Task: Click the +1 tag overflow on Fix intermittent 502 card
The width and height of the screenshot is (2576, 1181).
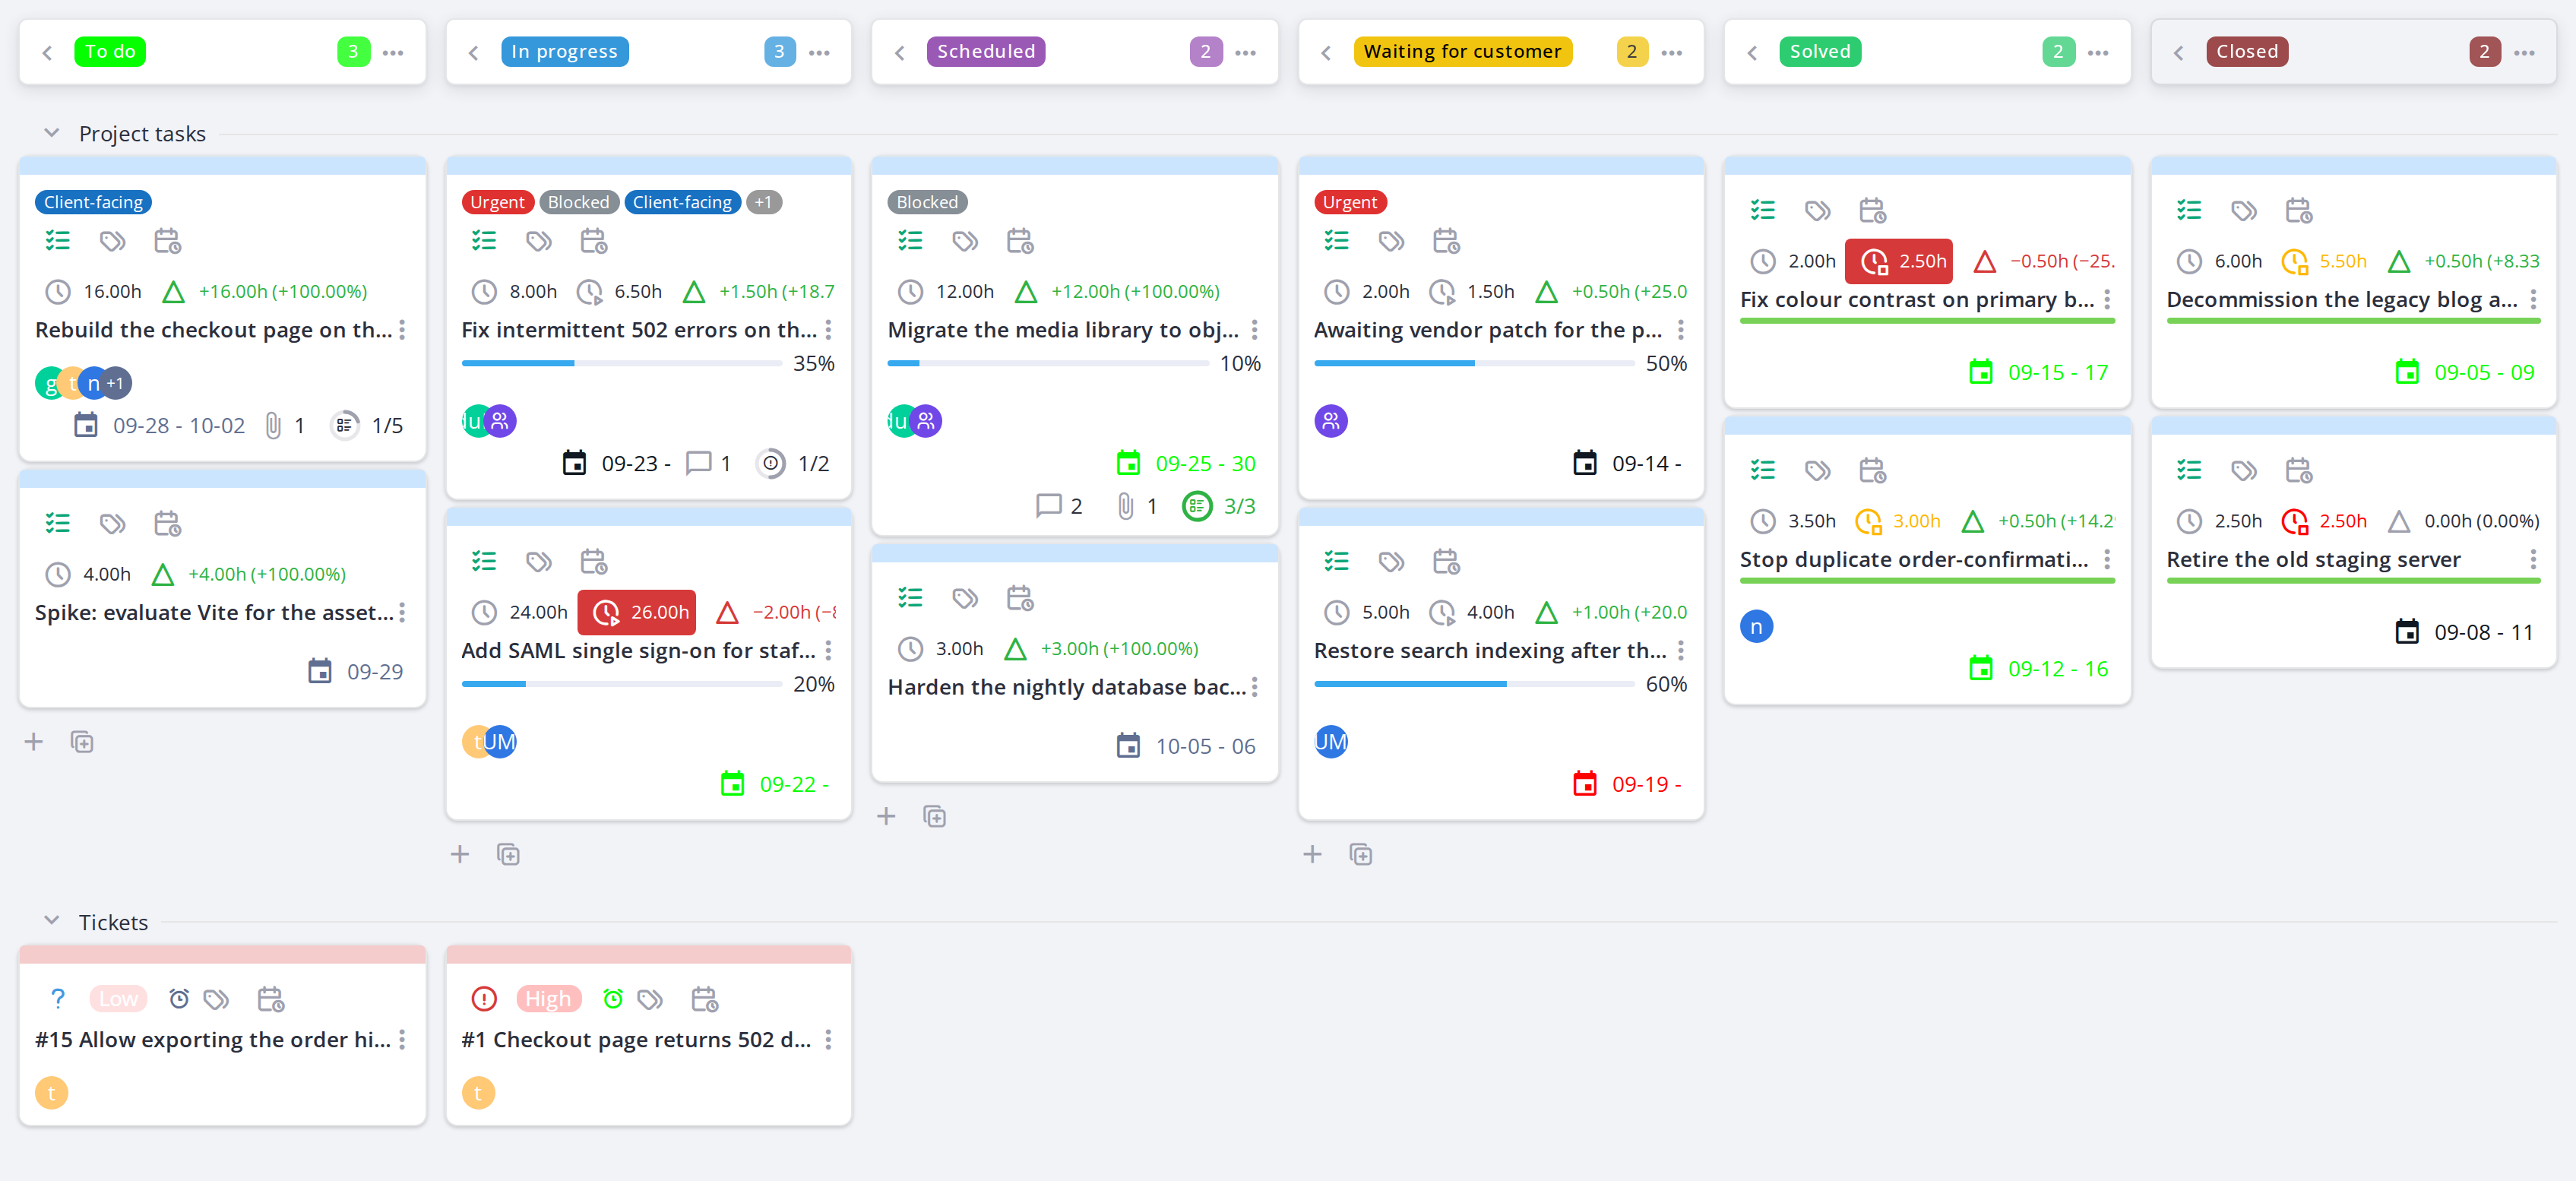Action: [763, 202]
